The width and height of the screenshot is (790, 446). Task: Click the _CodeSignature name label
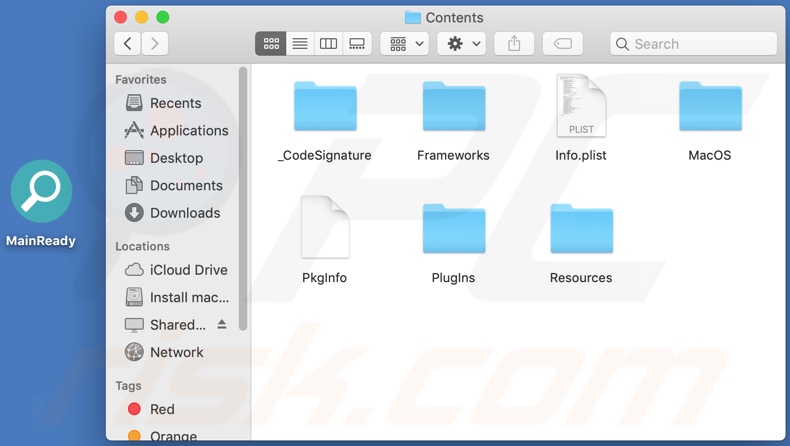pyautogui.click(x=325, y=155)
